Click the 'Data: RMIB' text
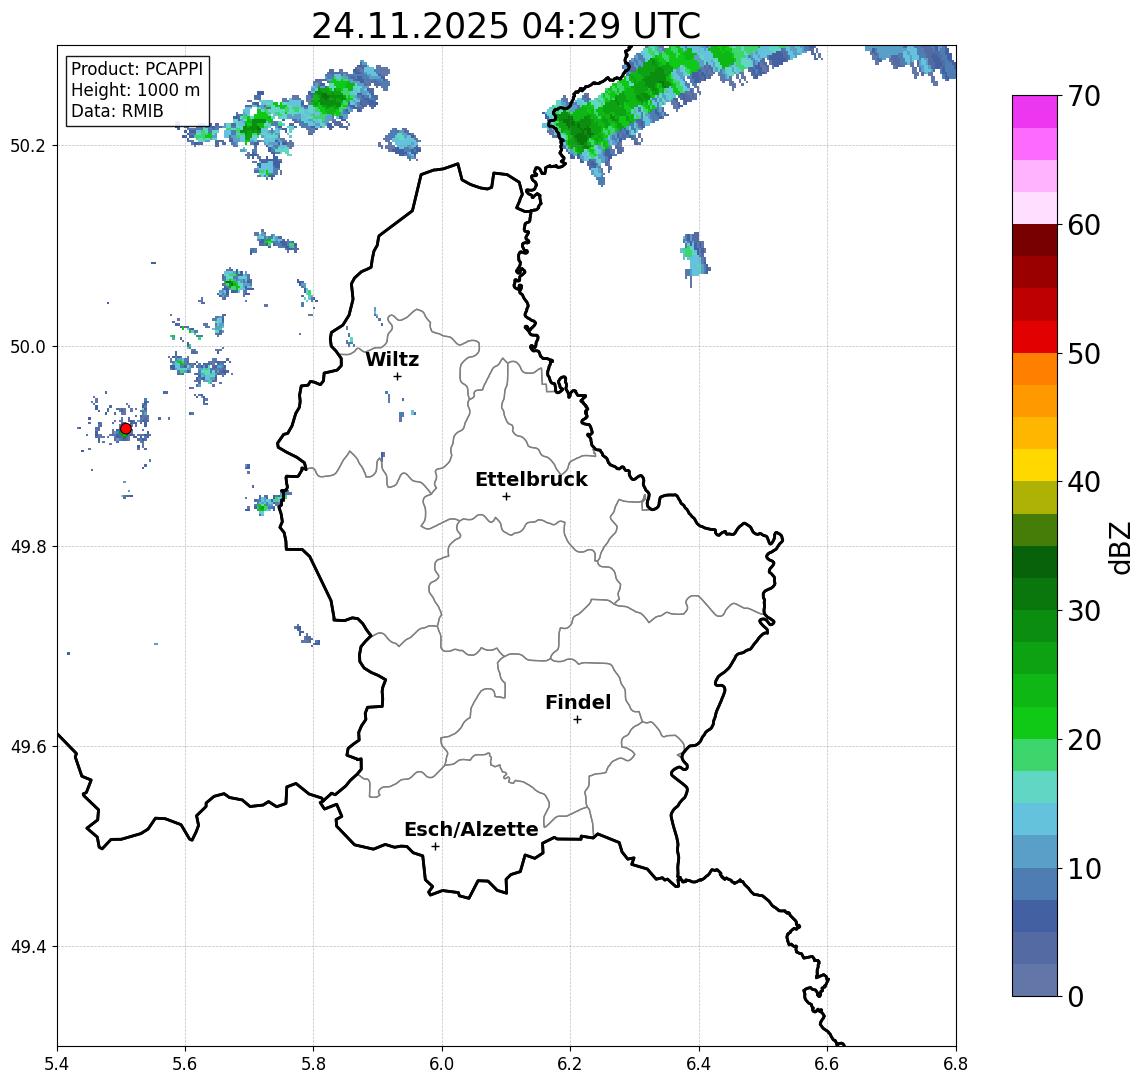This screenshot has width=1145, height=1084. point(117,111)
